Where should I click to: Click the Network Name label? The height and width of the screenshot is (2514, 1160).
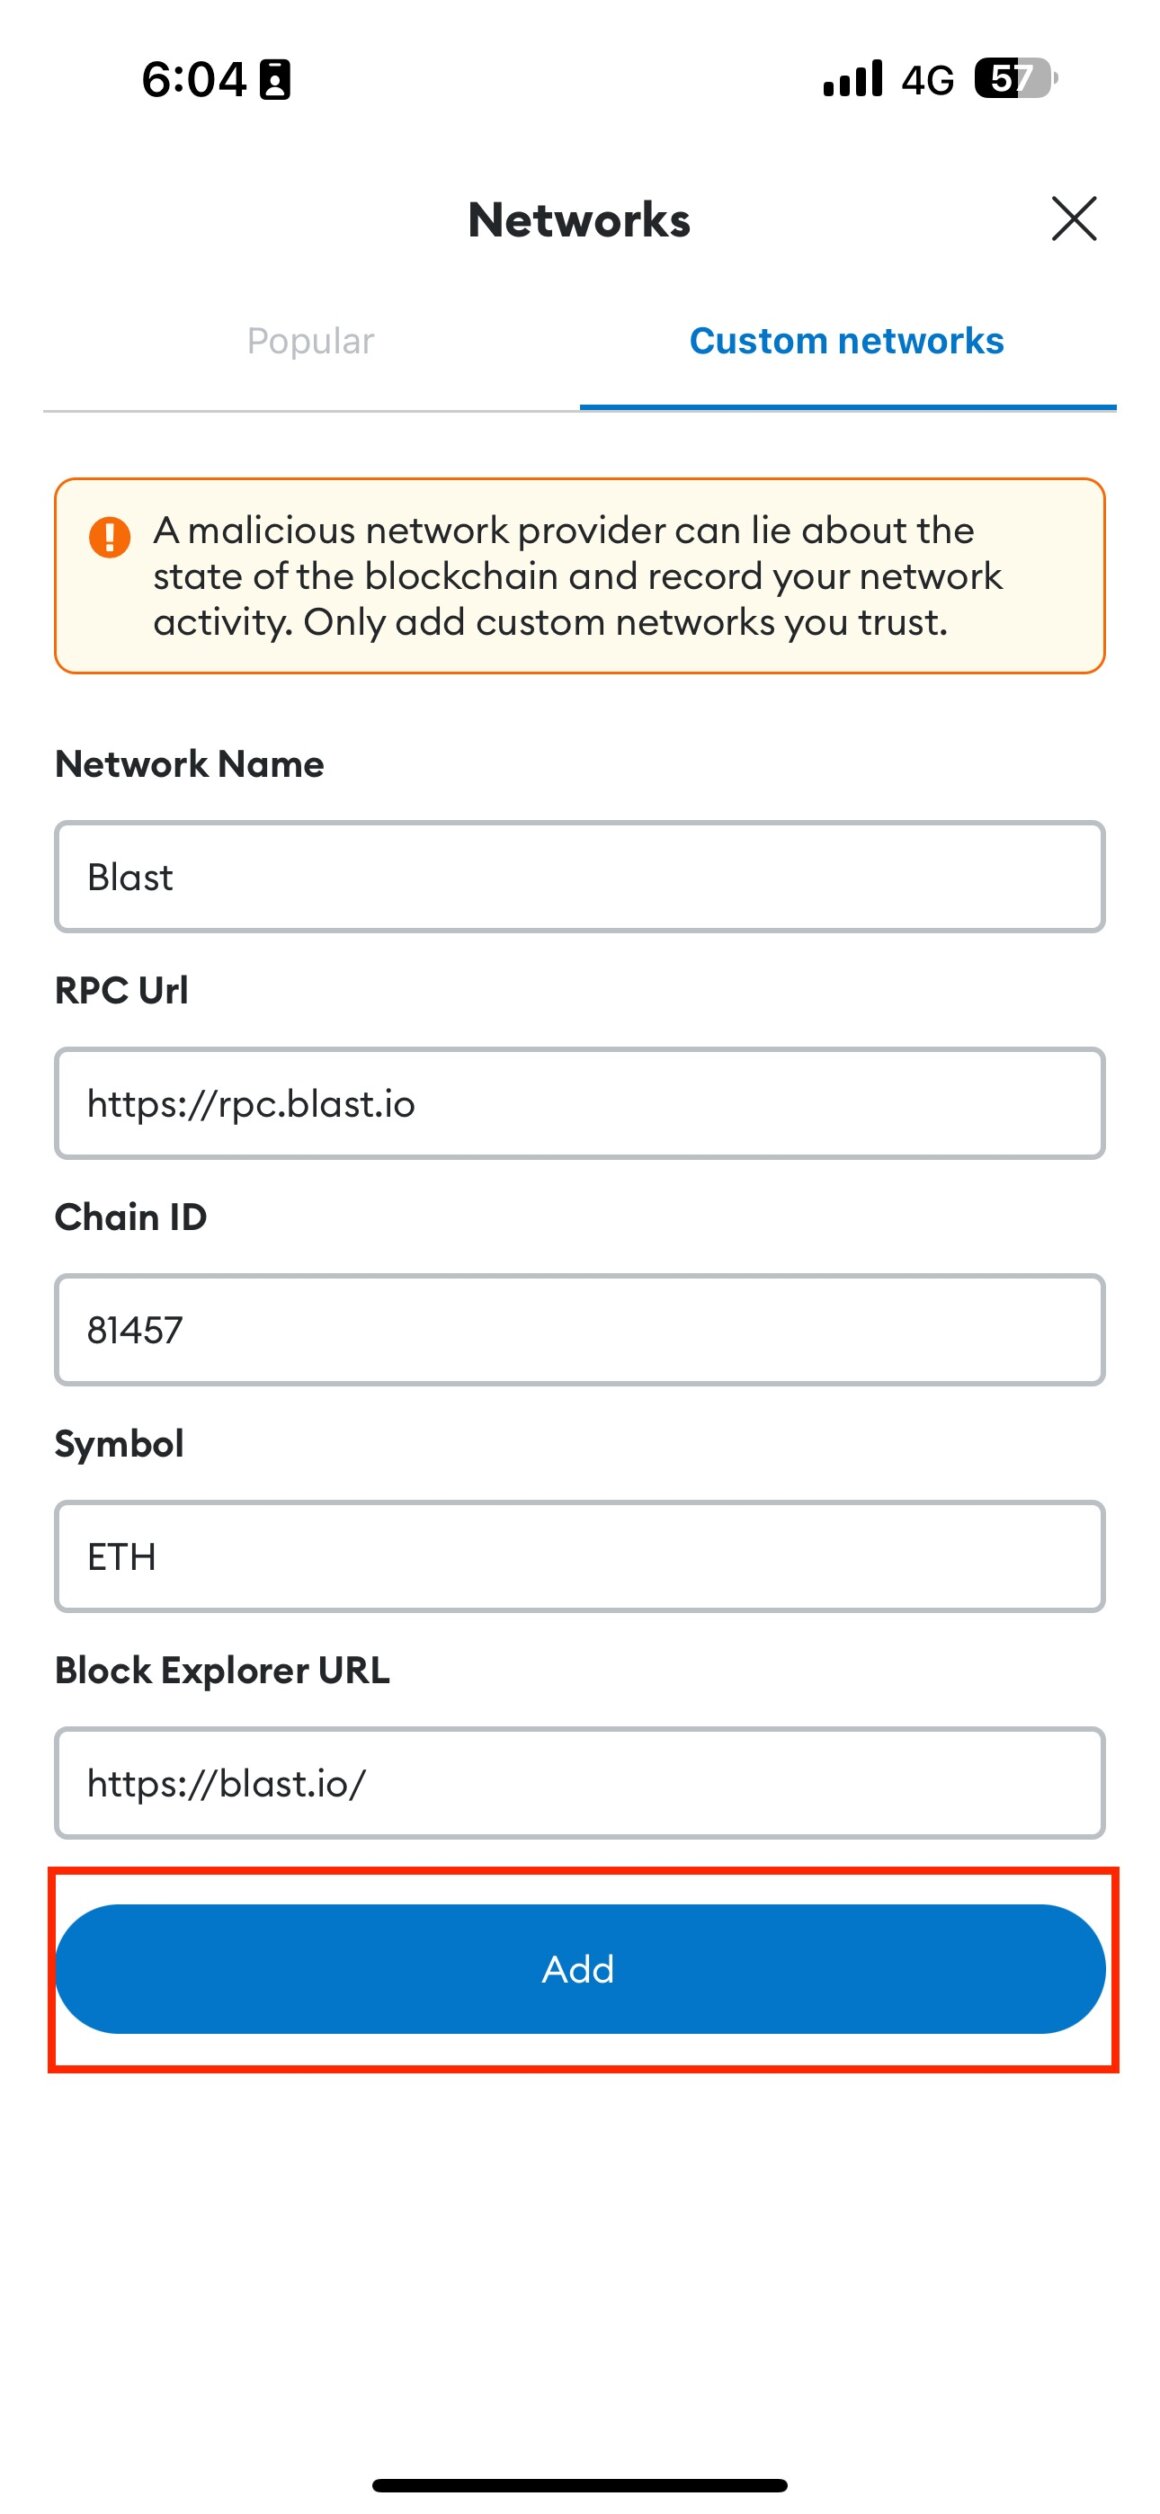188,763
